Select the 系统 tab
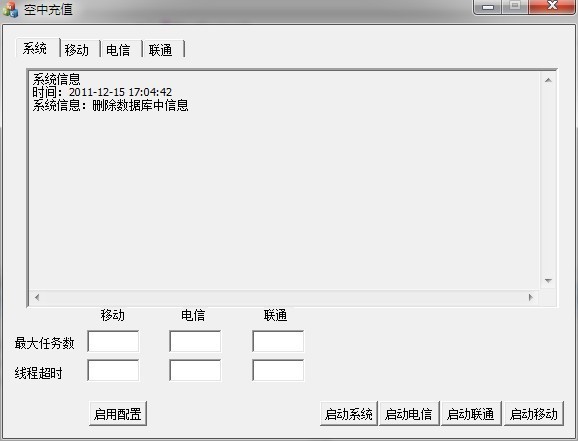The height and width of the screenshot is (441, 578). [x=37, y=48]
